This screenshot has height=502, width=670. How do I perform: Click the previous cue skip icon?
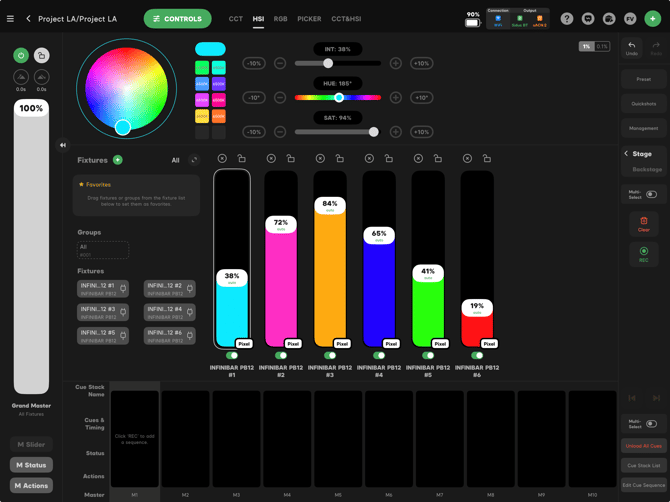tap(632, 398)
